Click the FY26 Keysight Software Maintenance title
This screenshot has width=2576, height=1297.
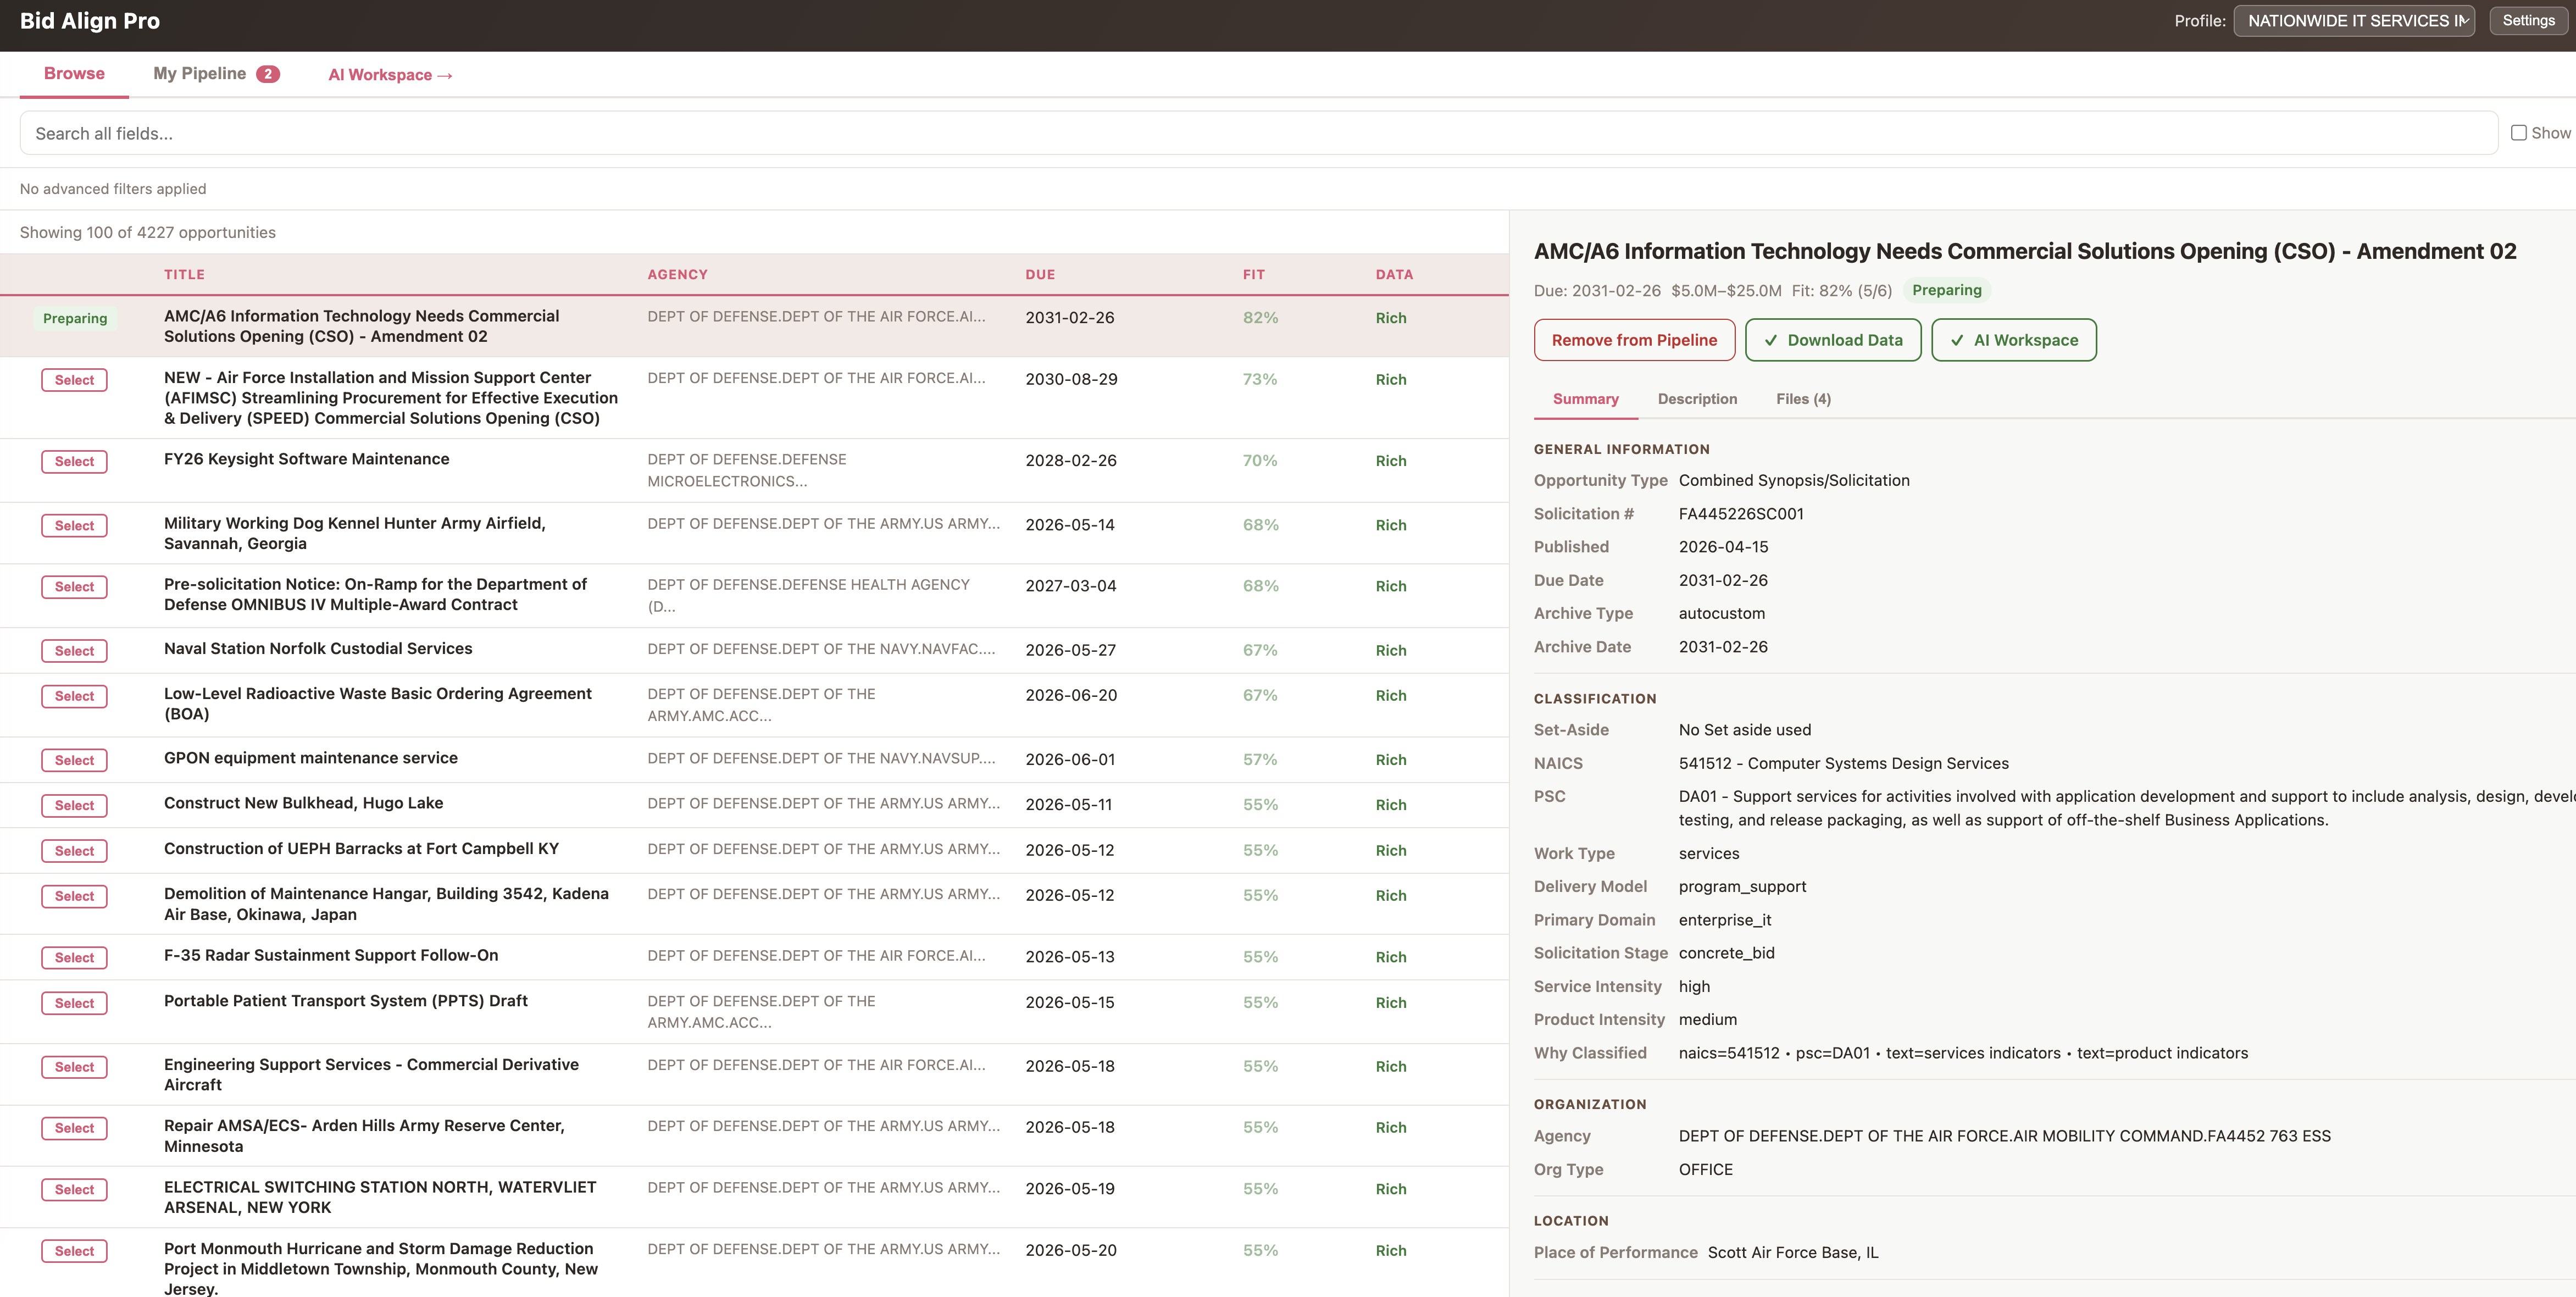307,459
